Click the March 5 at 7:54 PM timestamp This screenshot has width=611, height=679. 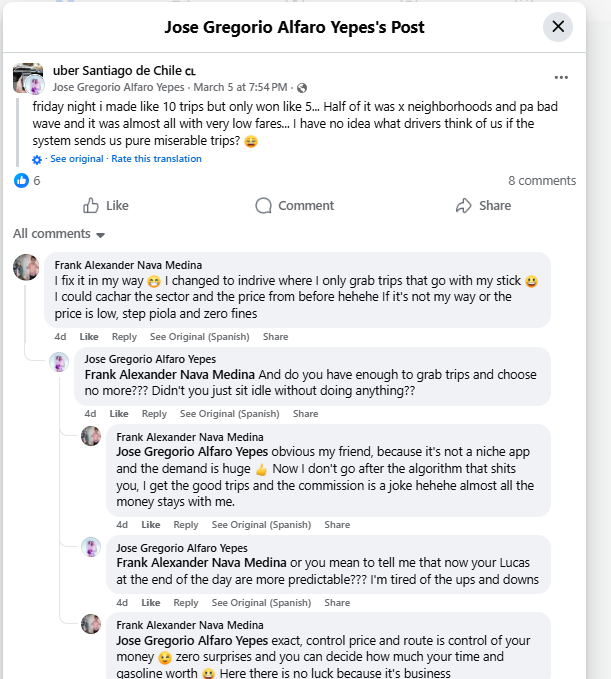[241, 87]
